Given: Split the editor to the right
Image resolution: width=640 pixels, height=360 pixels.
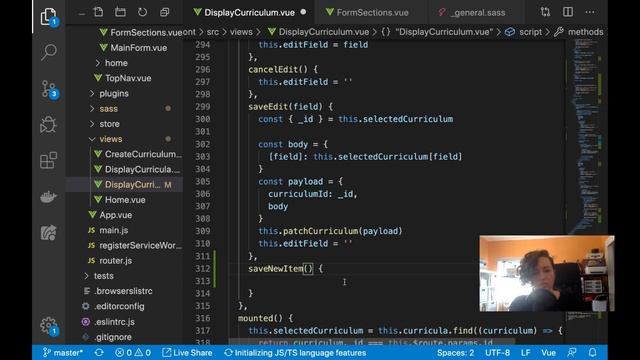Looking at the screenshot, I should (x=568, y=12).
